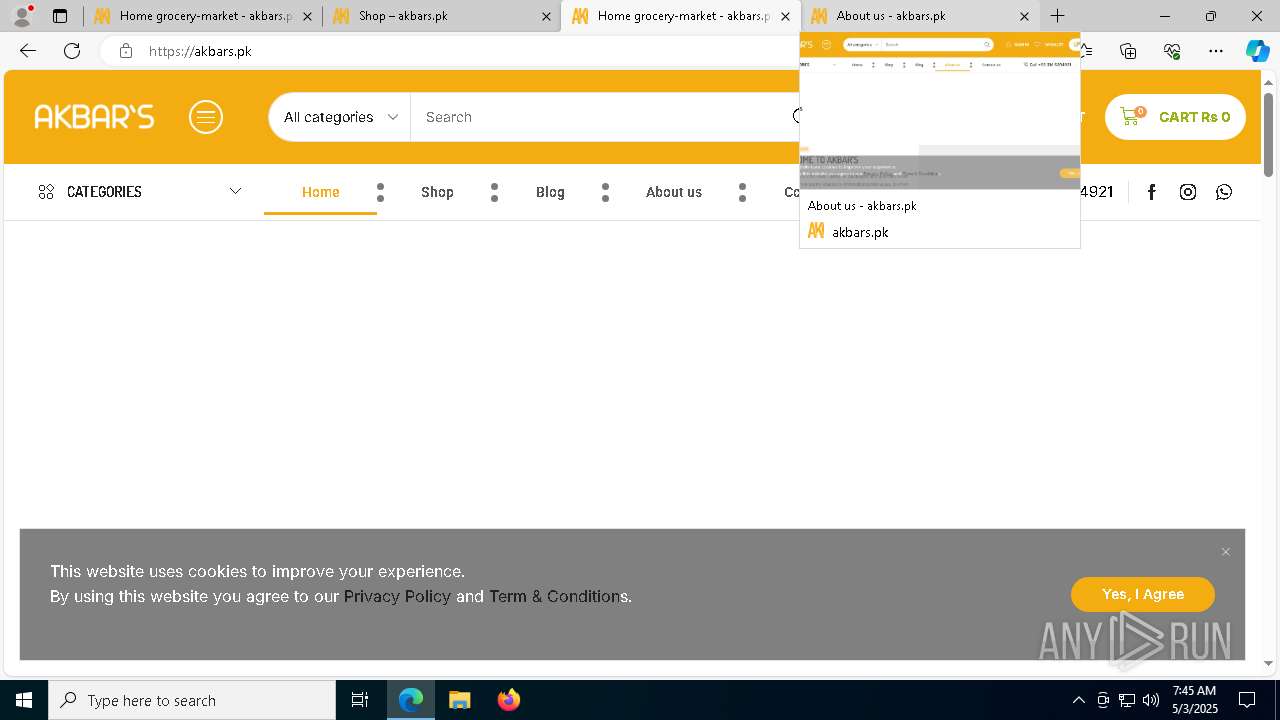This screenshot has width=1280, height=720.
Task: Close the first Home grocery-market tab
Action: (x=308, y=16)
